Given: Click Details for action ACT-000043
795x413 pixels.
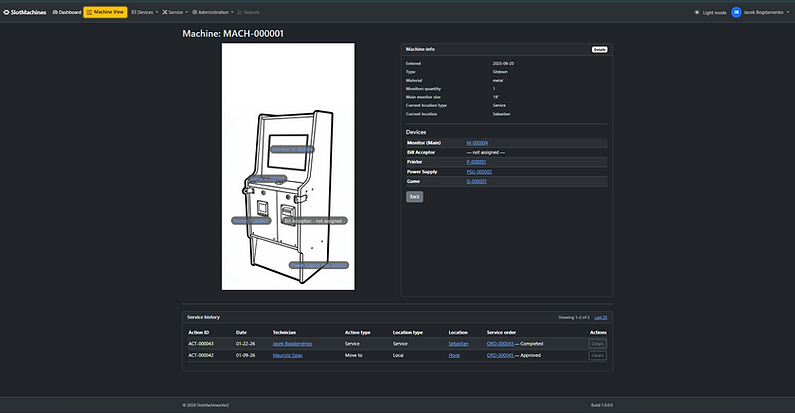Looking at the screenshot, I should (x=598, y=344).
